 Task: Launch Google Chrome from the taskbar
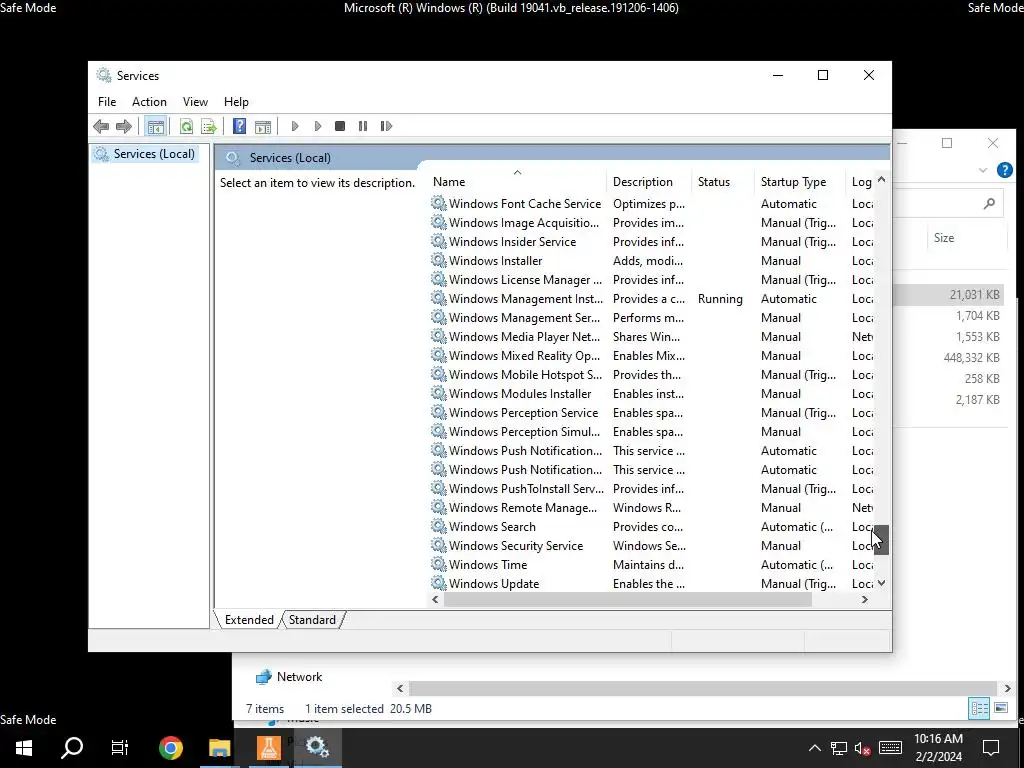(170, 747)
